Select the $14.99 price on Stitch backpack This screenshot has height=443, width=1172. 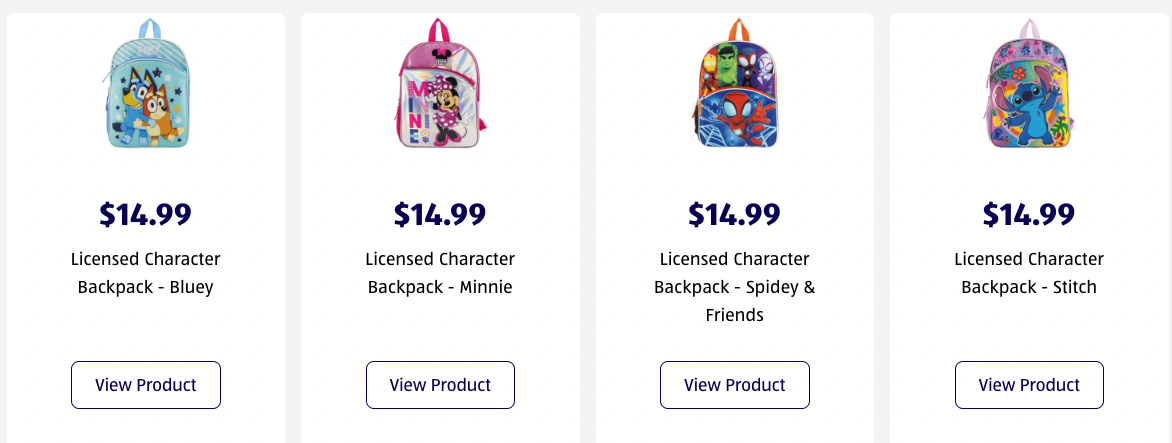coord(1029,214)
